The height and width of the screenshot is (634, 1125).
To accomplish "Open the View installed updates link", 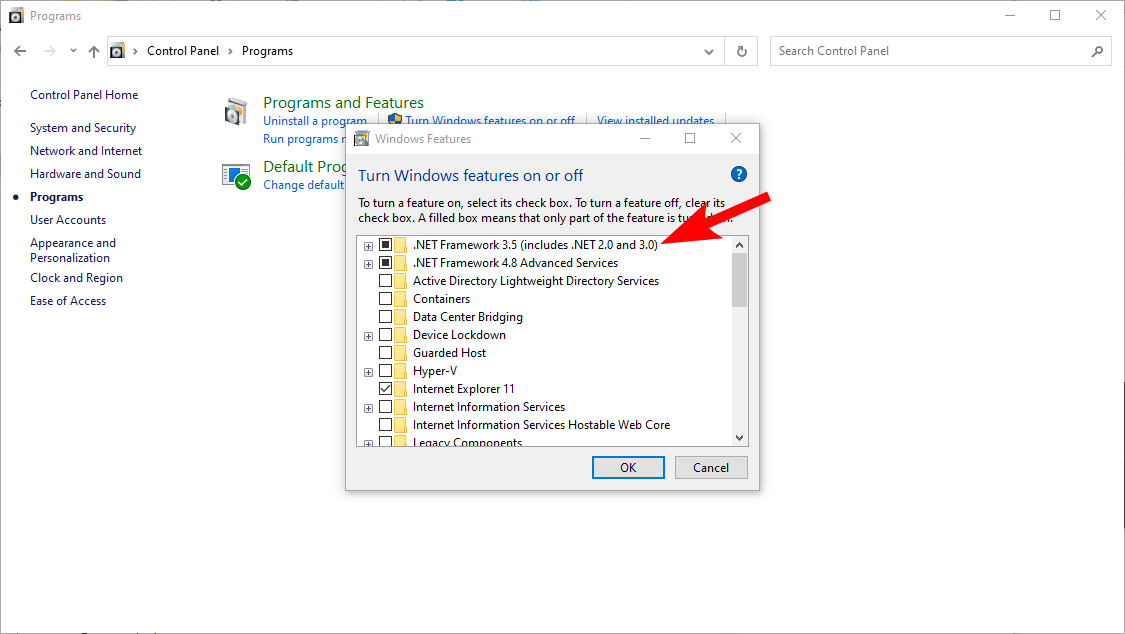I will coord(655,120).
